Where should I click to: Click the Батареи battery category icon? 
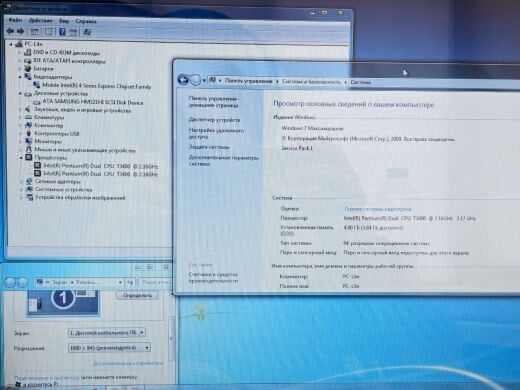click(x=28, y=68)
